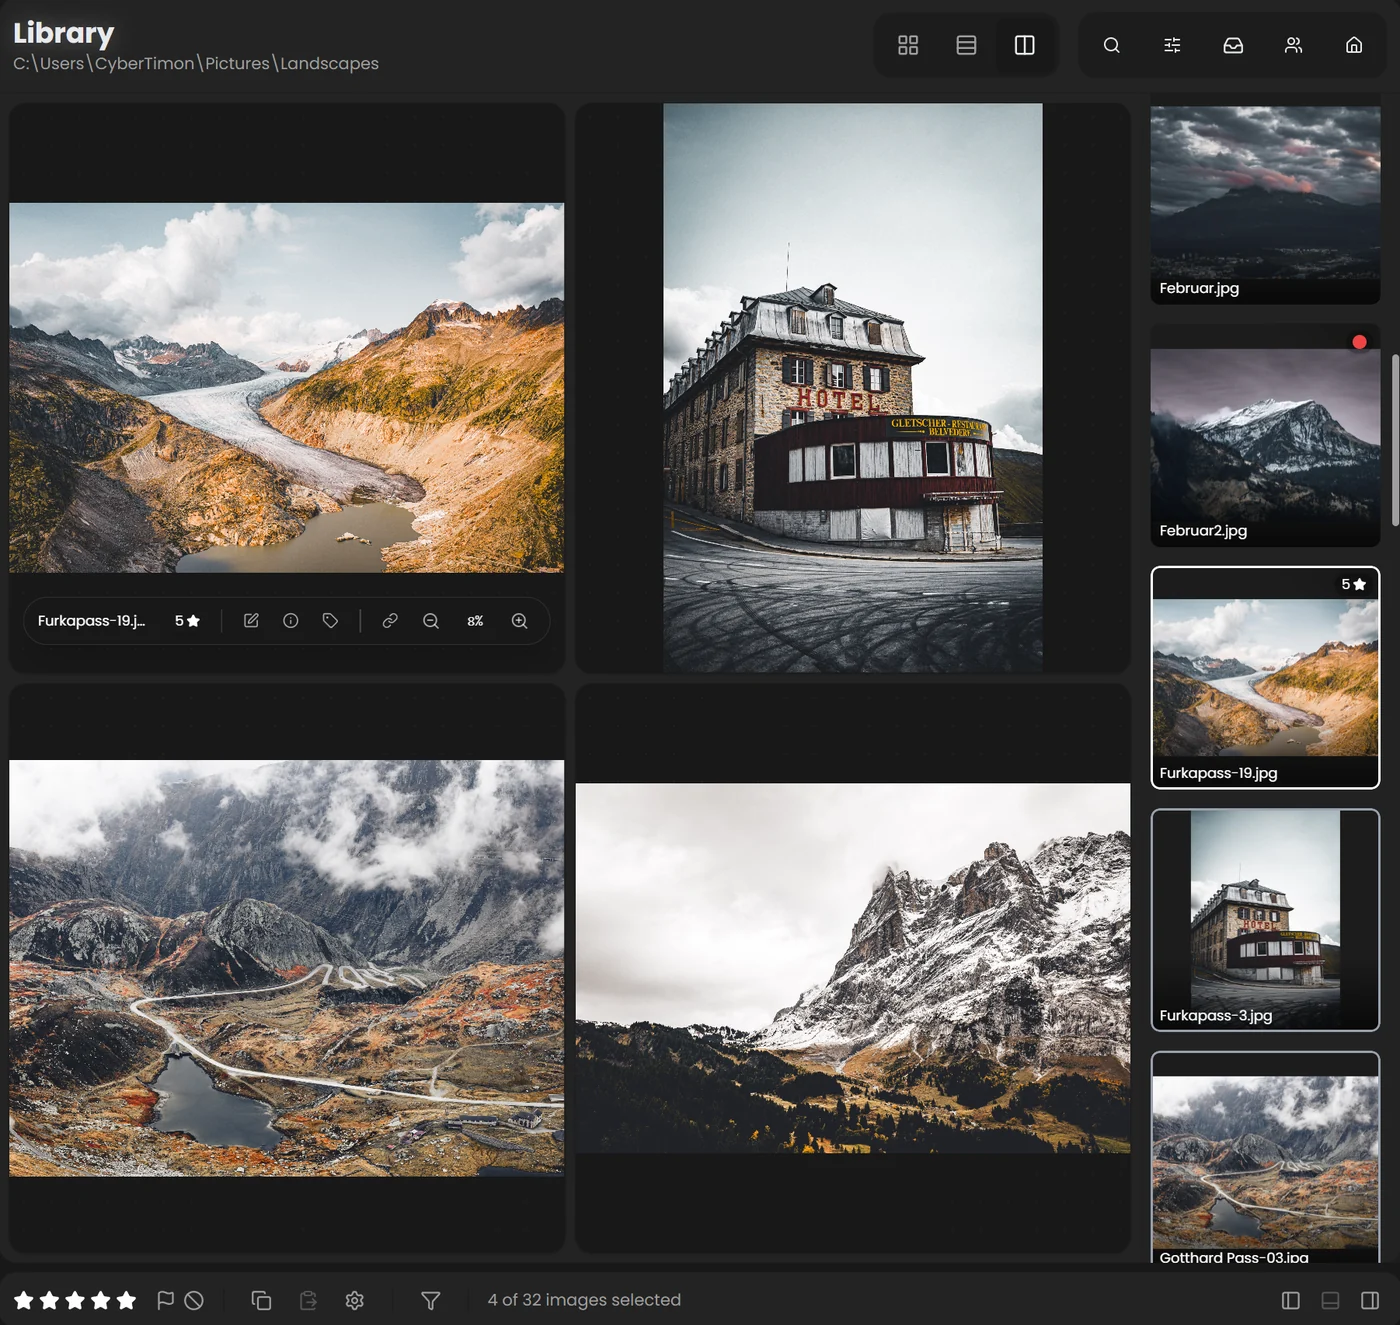Screen dimensions: 1400x1325
Task: Toggle the bottom panel visibility
Action: (x=1330, y=1300)
